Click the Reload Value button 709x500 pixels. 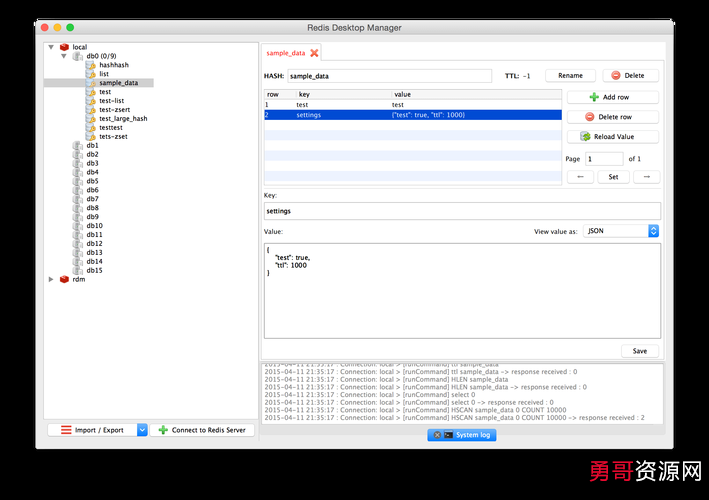612,137
